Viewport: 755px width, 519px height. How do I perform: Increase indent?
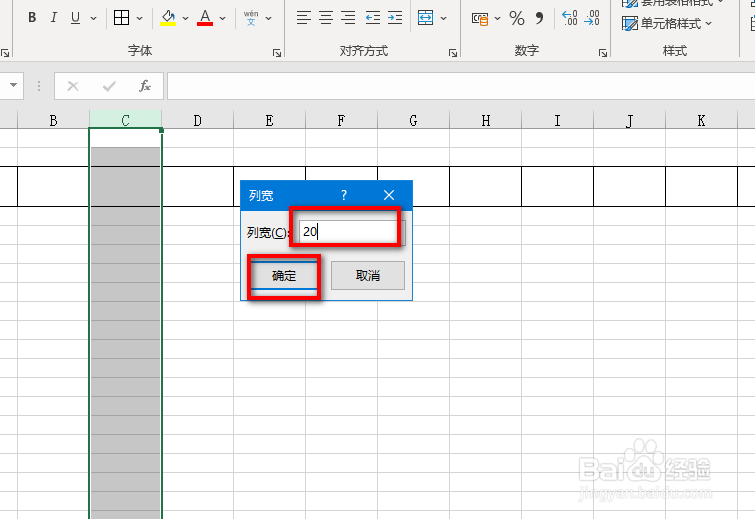coord(395,18)
